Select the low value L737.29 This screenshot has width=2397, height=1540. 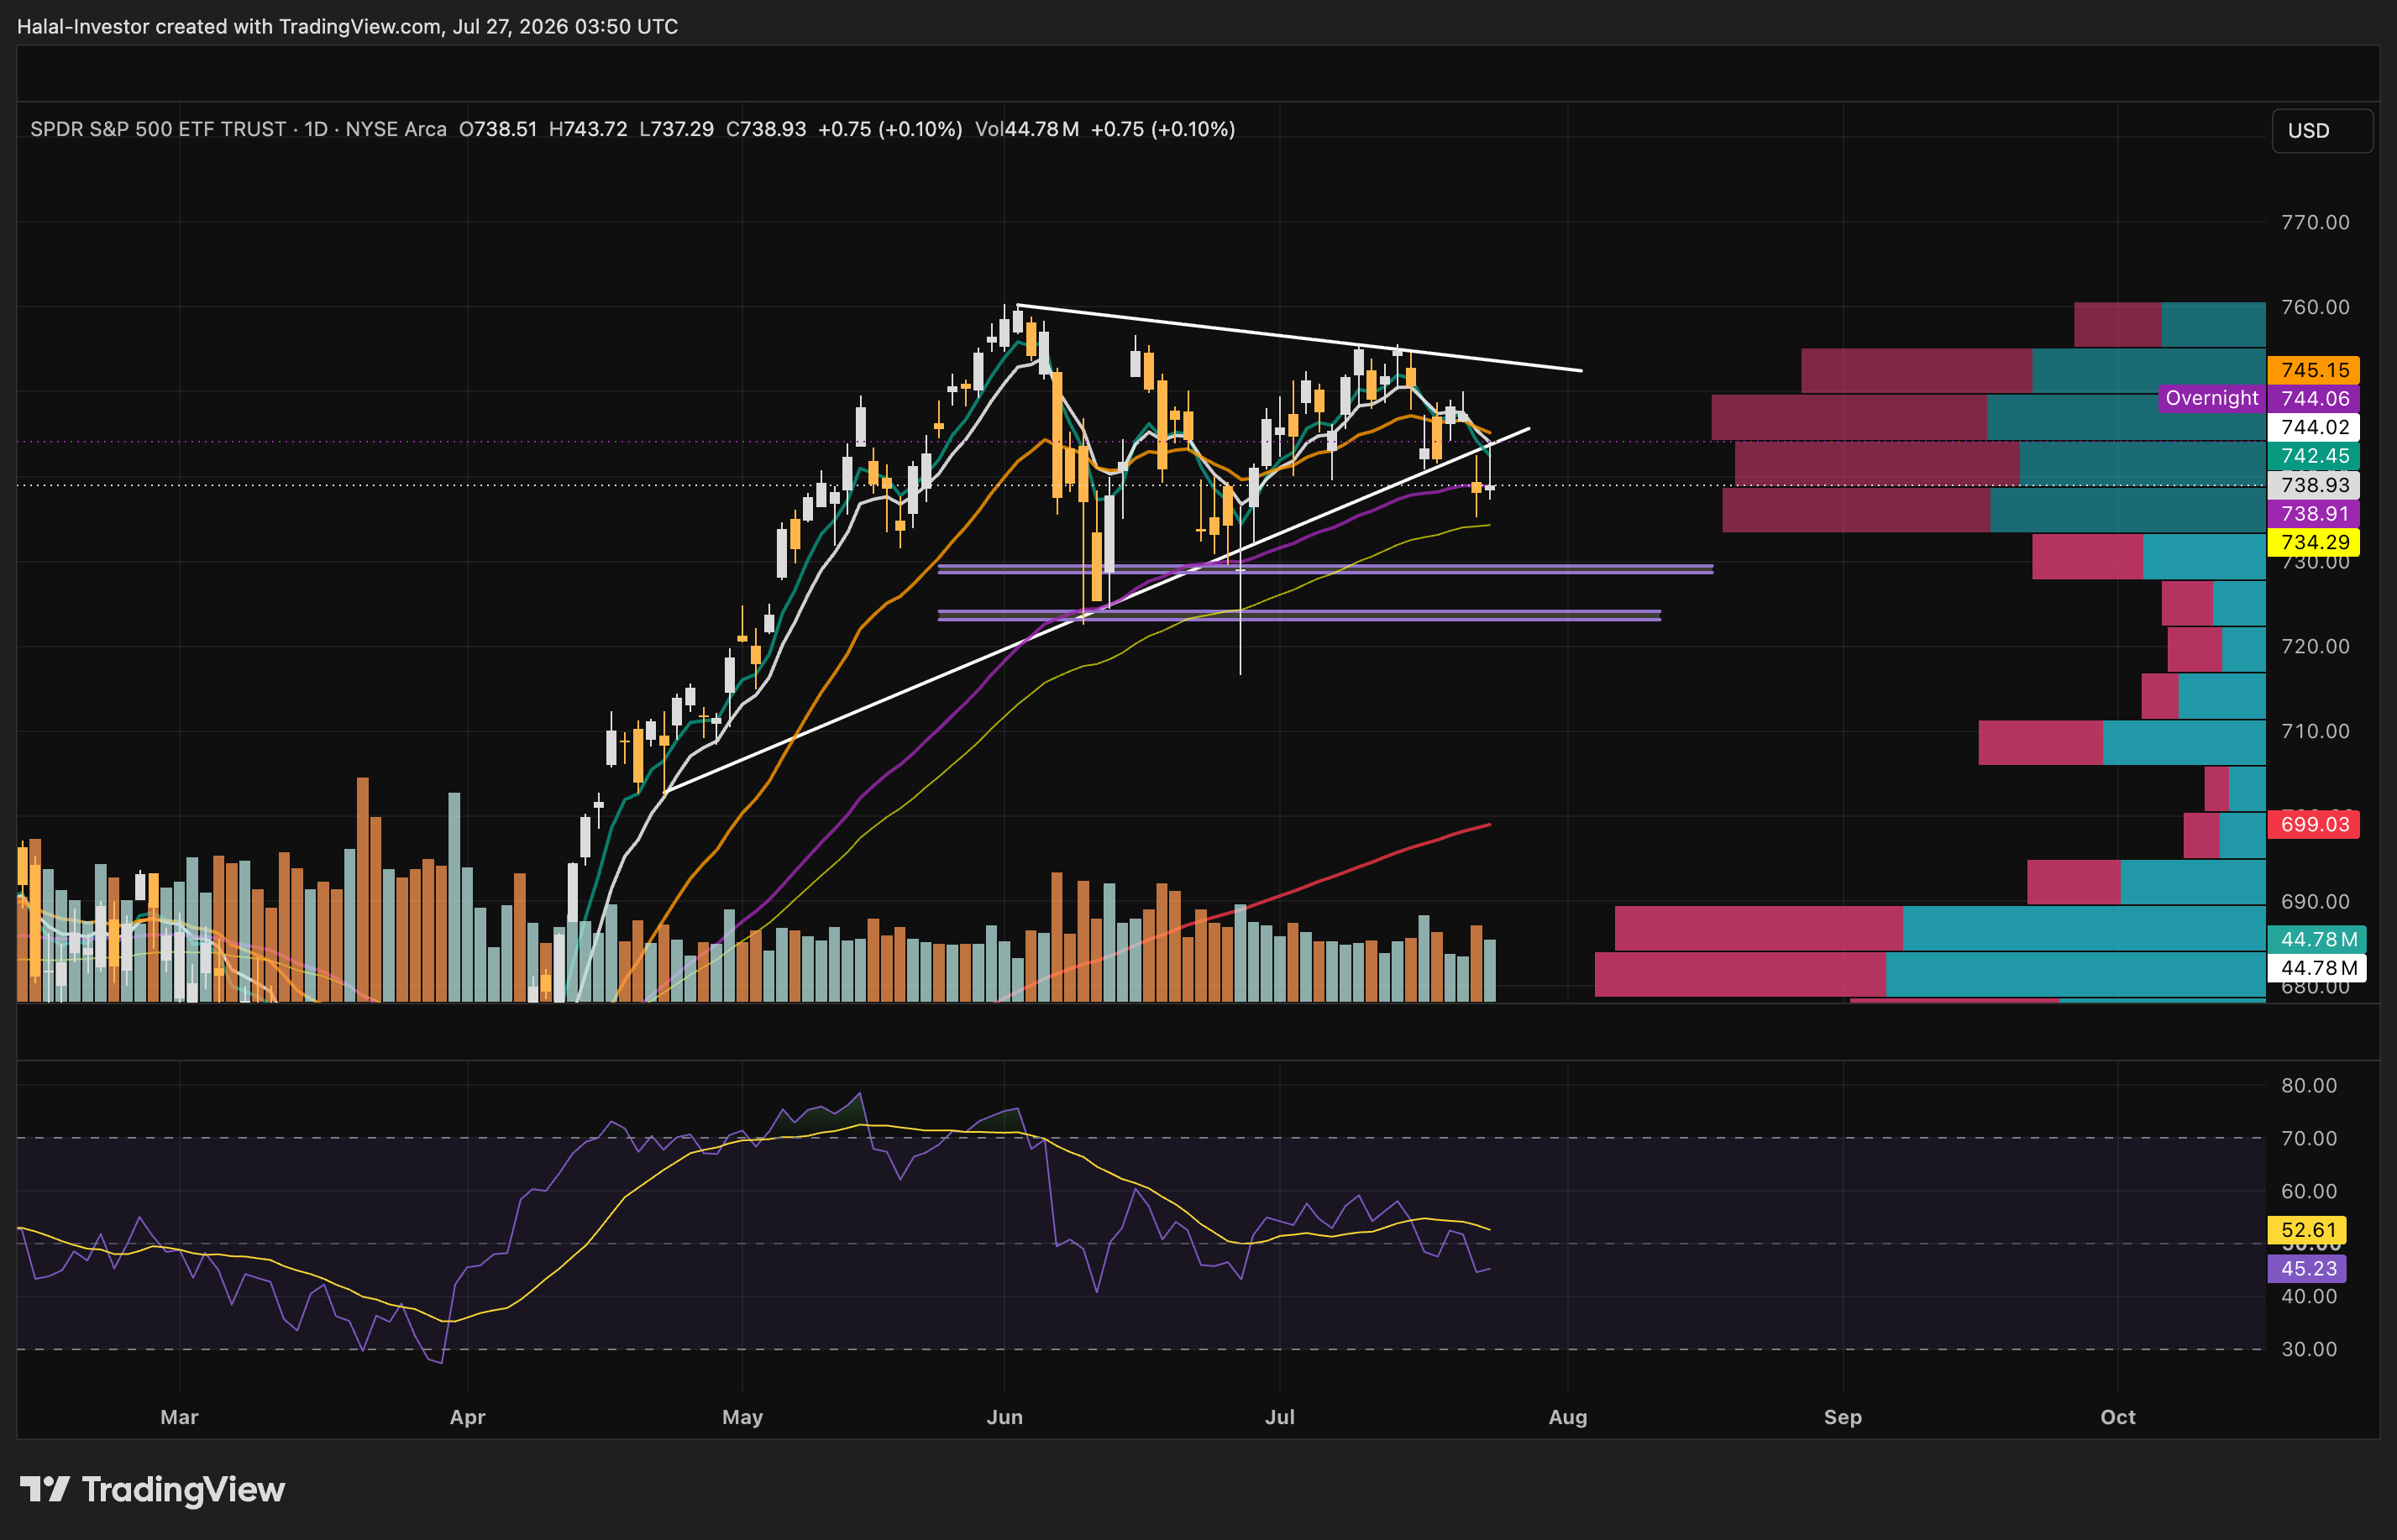tap(676, 129)
